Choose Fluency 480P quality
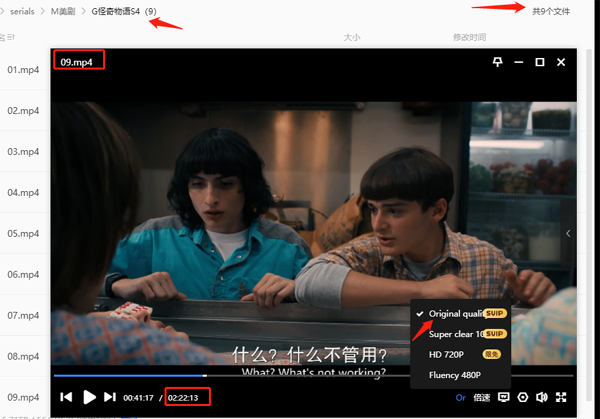600x419 pixels. (x=455, y=375)
